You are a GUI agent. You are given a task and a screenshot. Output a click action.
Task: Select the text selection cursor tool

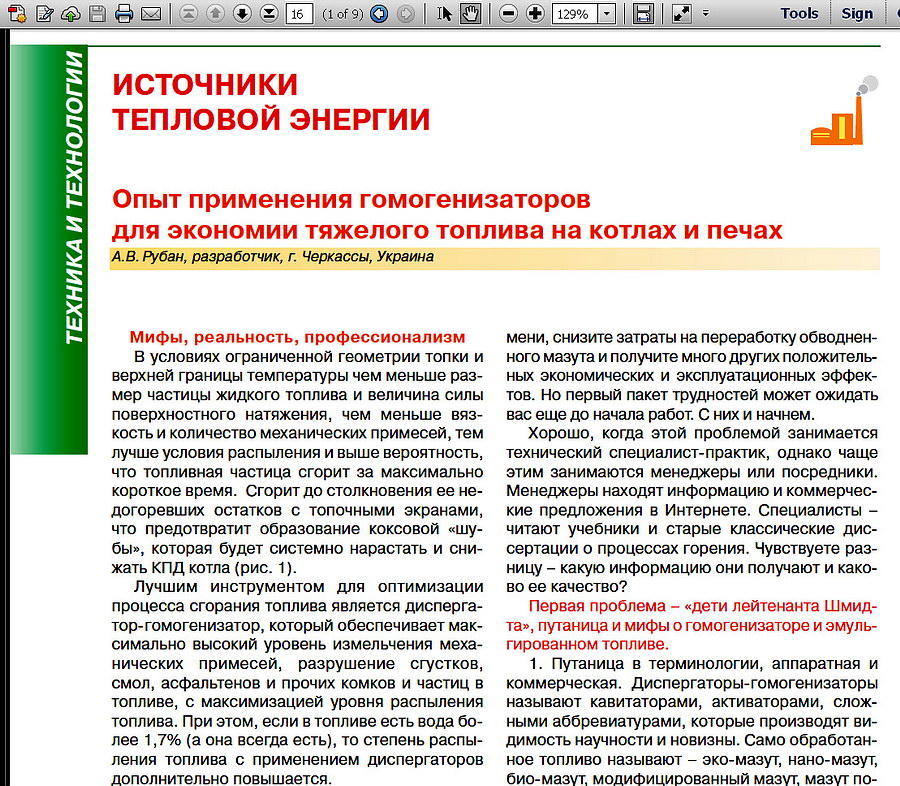(x=444, y=13)
